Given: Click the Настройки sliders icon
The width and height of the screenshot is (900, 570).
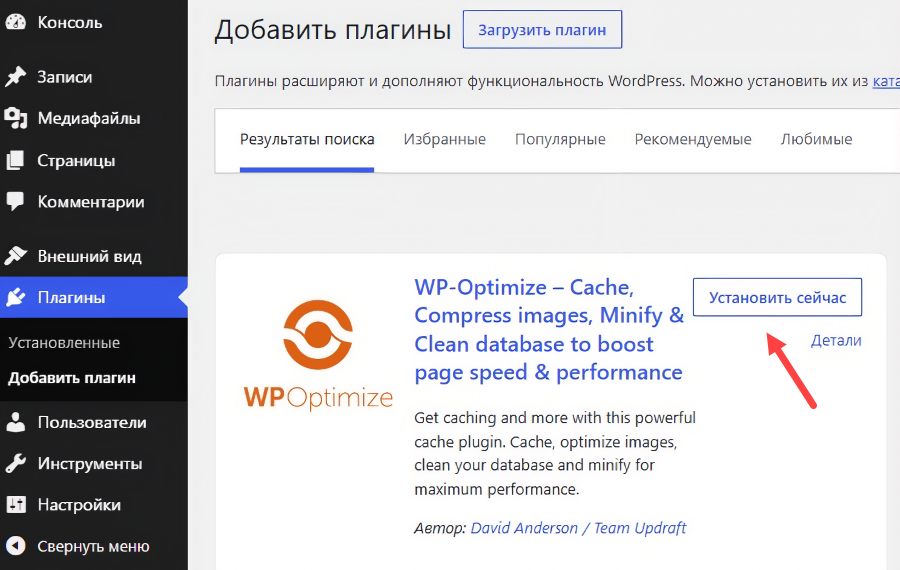Looking at the screenshot, I should 15,505.
